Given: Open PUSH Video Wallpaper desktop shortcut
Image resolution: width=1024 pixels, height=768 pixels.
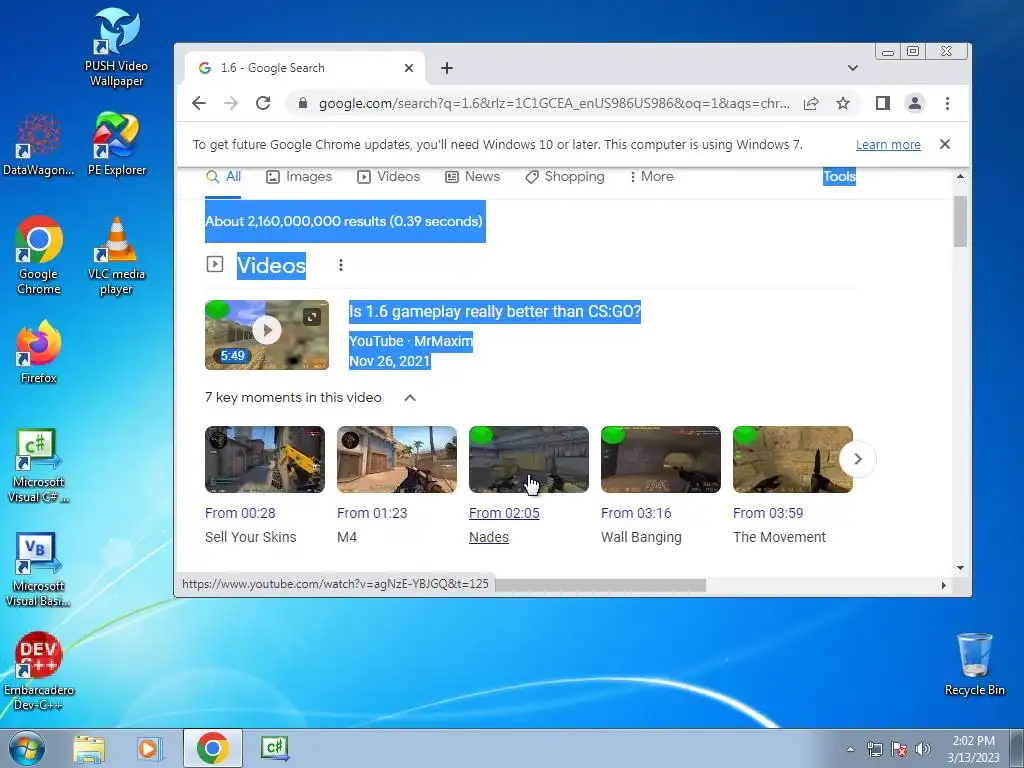Looking at the screenshot, I should point(116,47).
